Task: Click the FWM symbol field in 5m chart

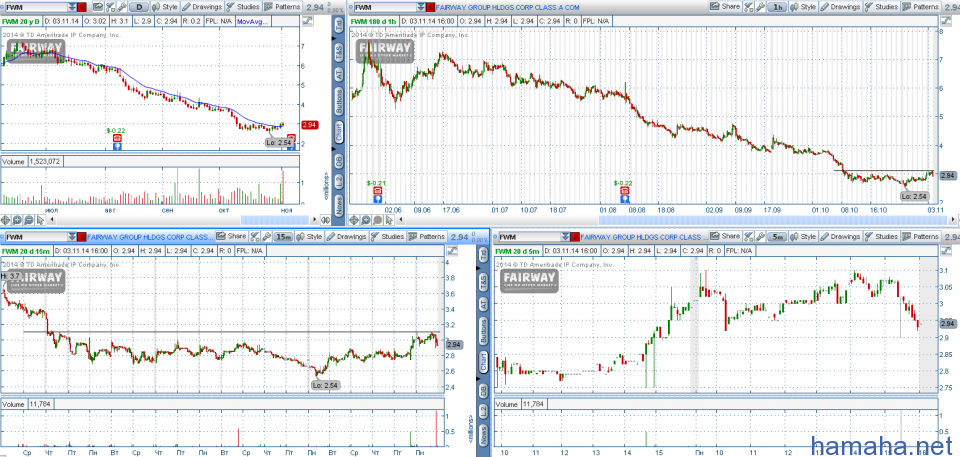Action: click(x=530, y=236)
